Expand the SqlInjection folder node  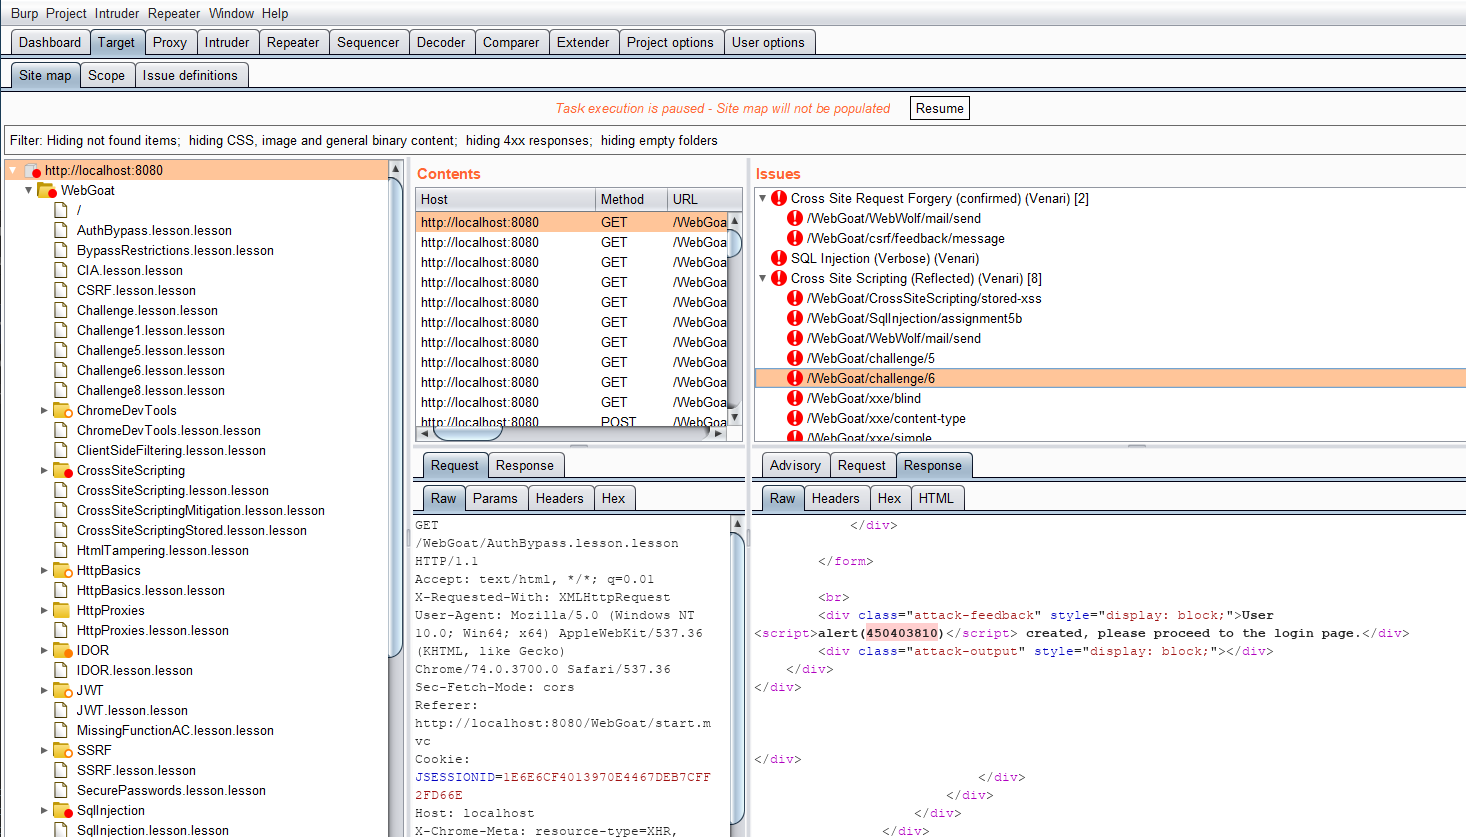pos(44,810)
